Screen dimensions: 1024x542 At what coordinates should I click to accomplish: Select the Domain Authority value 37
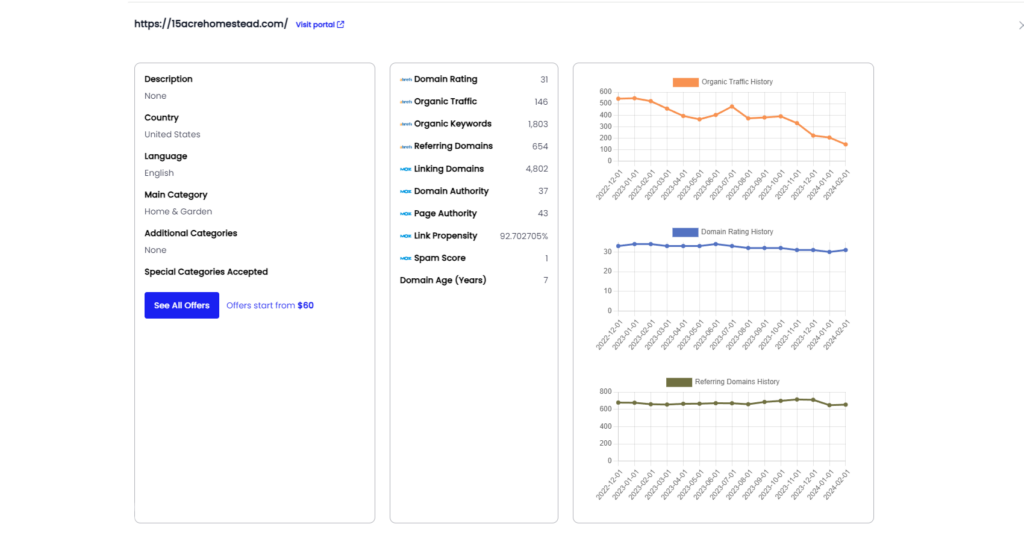(x=543, y=191)
